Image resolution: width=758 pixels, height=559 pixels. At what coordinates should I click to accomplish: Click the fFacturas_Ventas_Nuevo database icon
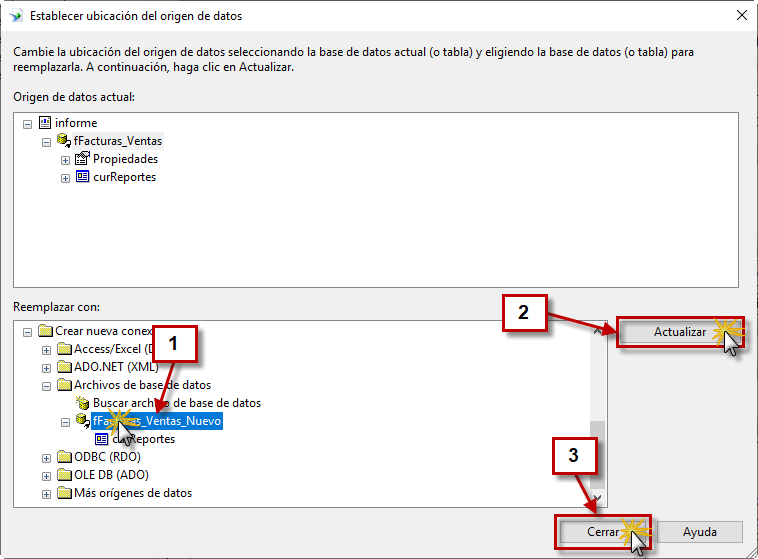tap(83, 421)
